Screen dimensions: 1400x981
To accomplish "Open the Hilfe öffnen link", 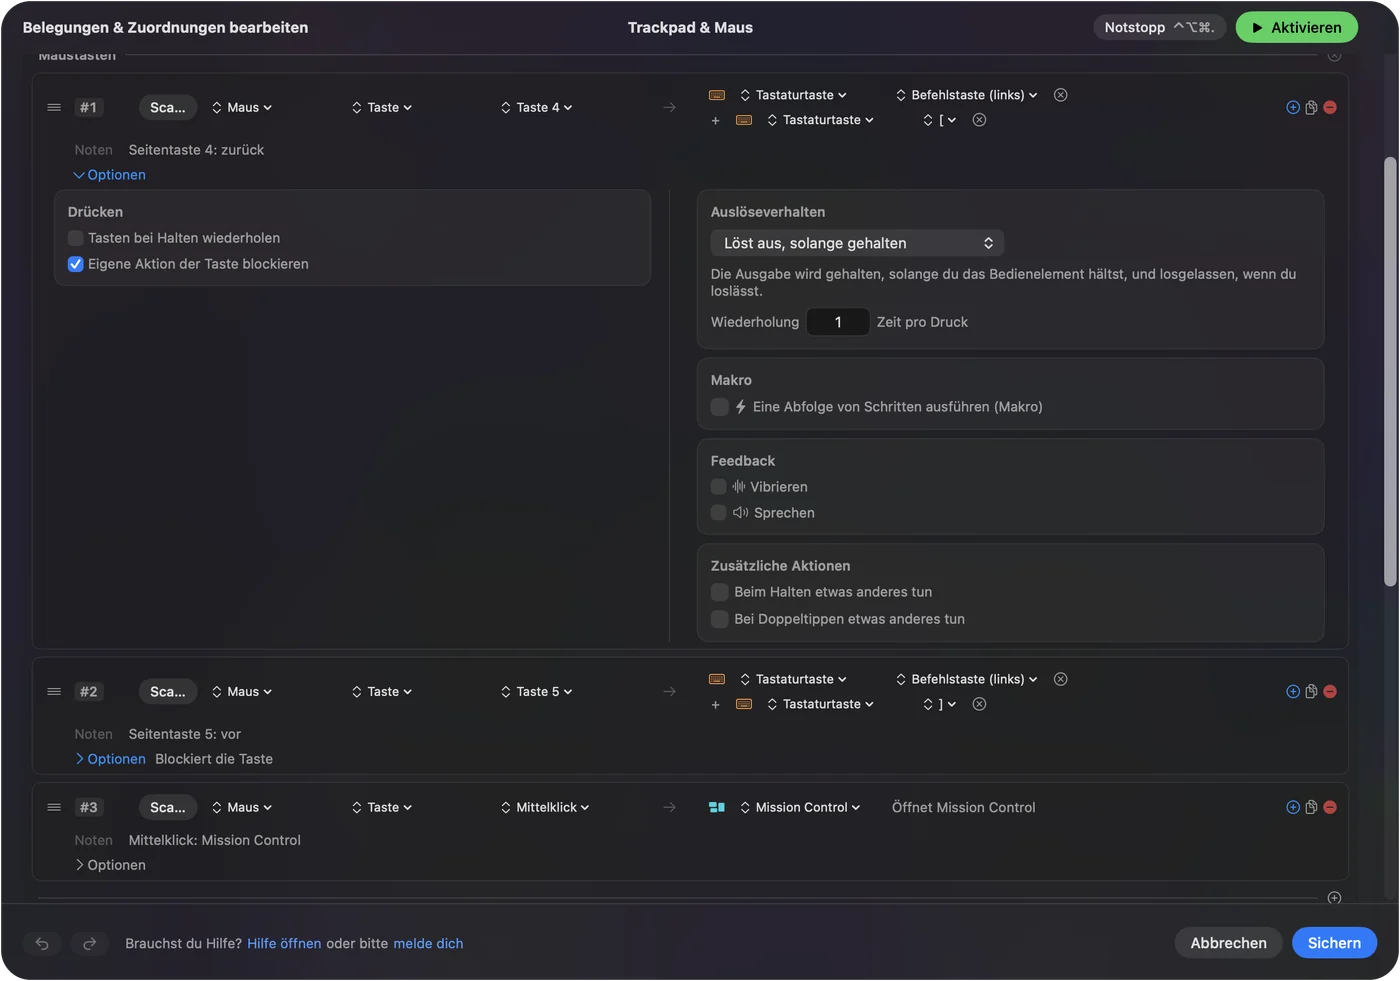I will pyautogui.click(x=284, y=943).
